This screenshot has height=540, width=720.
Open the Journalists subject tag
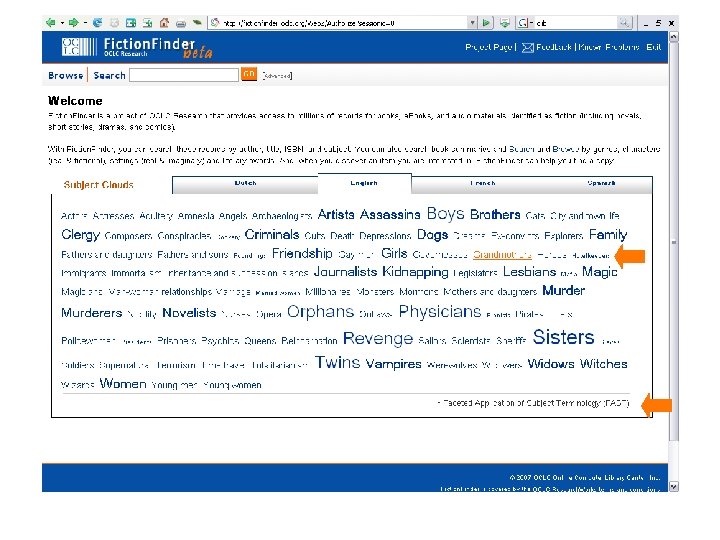click(x=345, y=272)
